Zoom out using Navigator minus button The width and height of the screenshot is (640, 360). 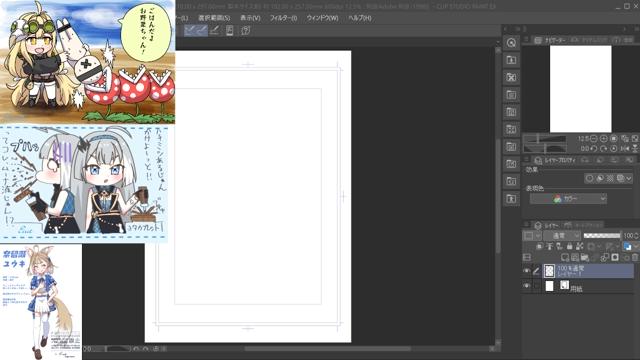tap(594, 139)
